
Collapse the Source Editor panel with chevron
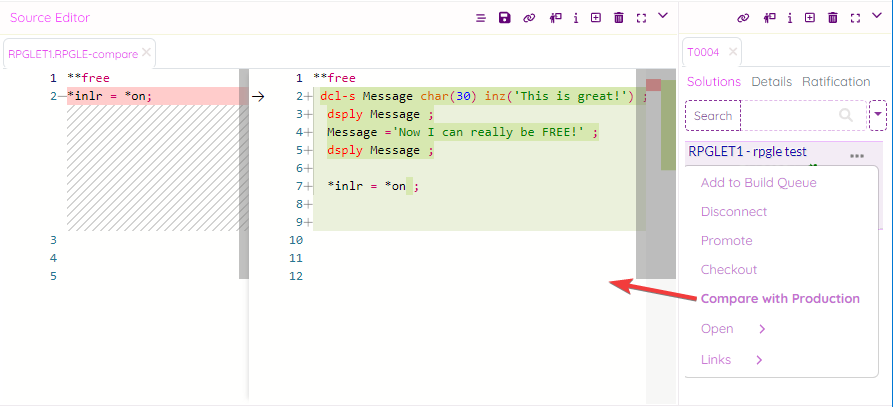[663, 16]
